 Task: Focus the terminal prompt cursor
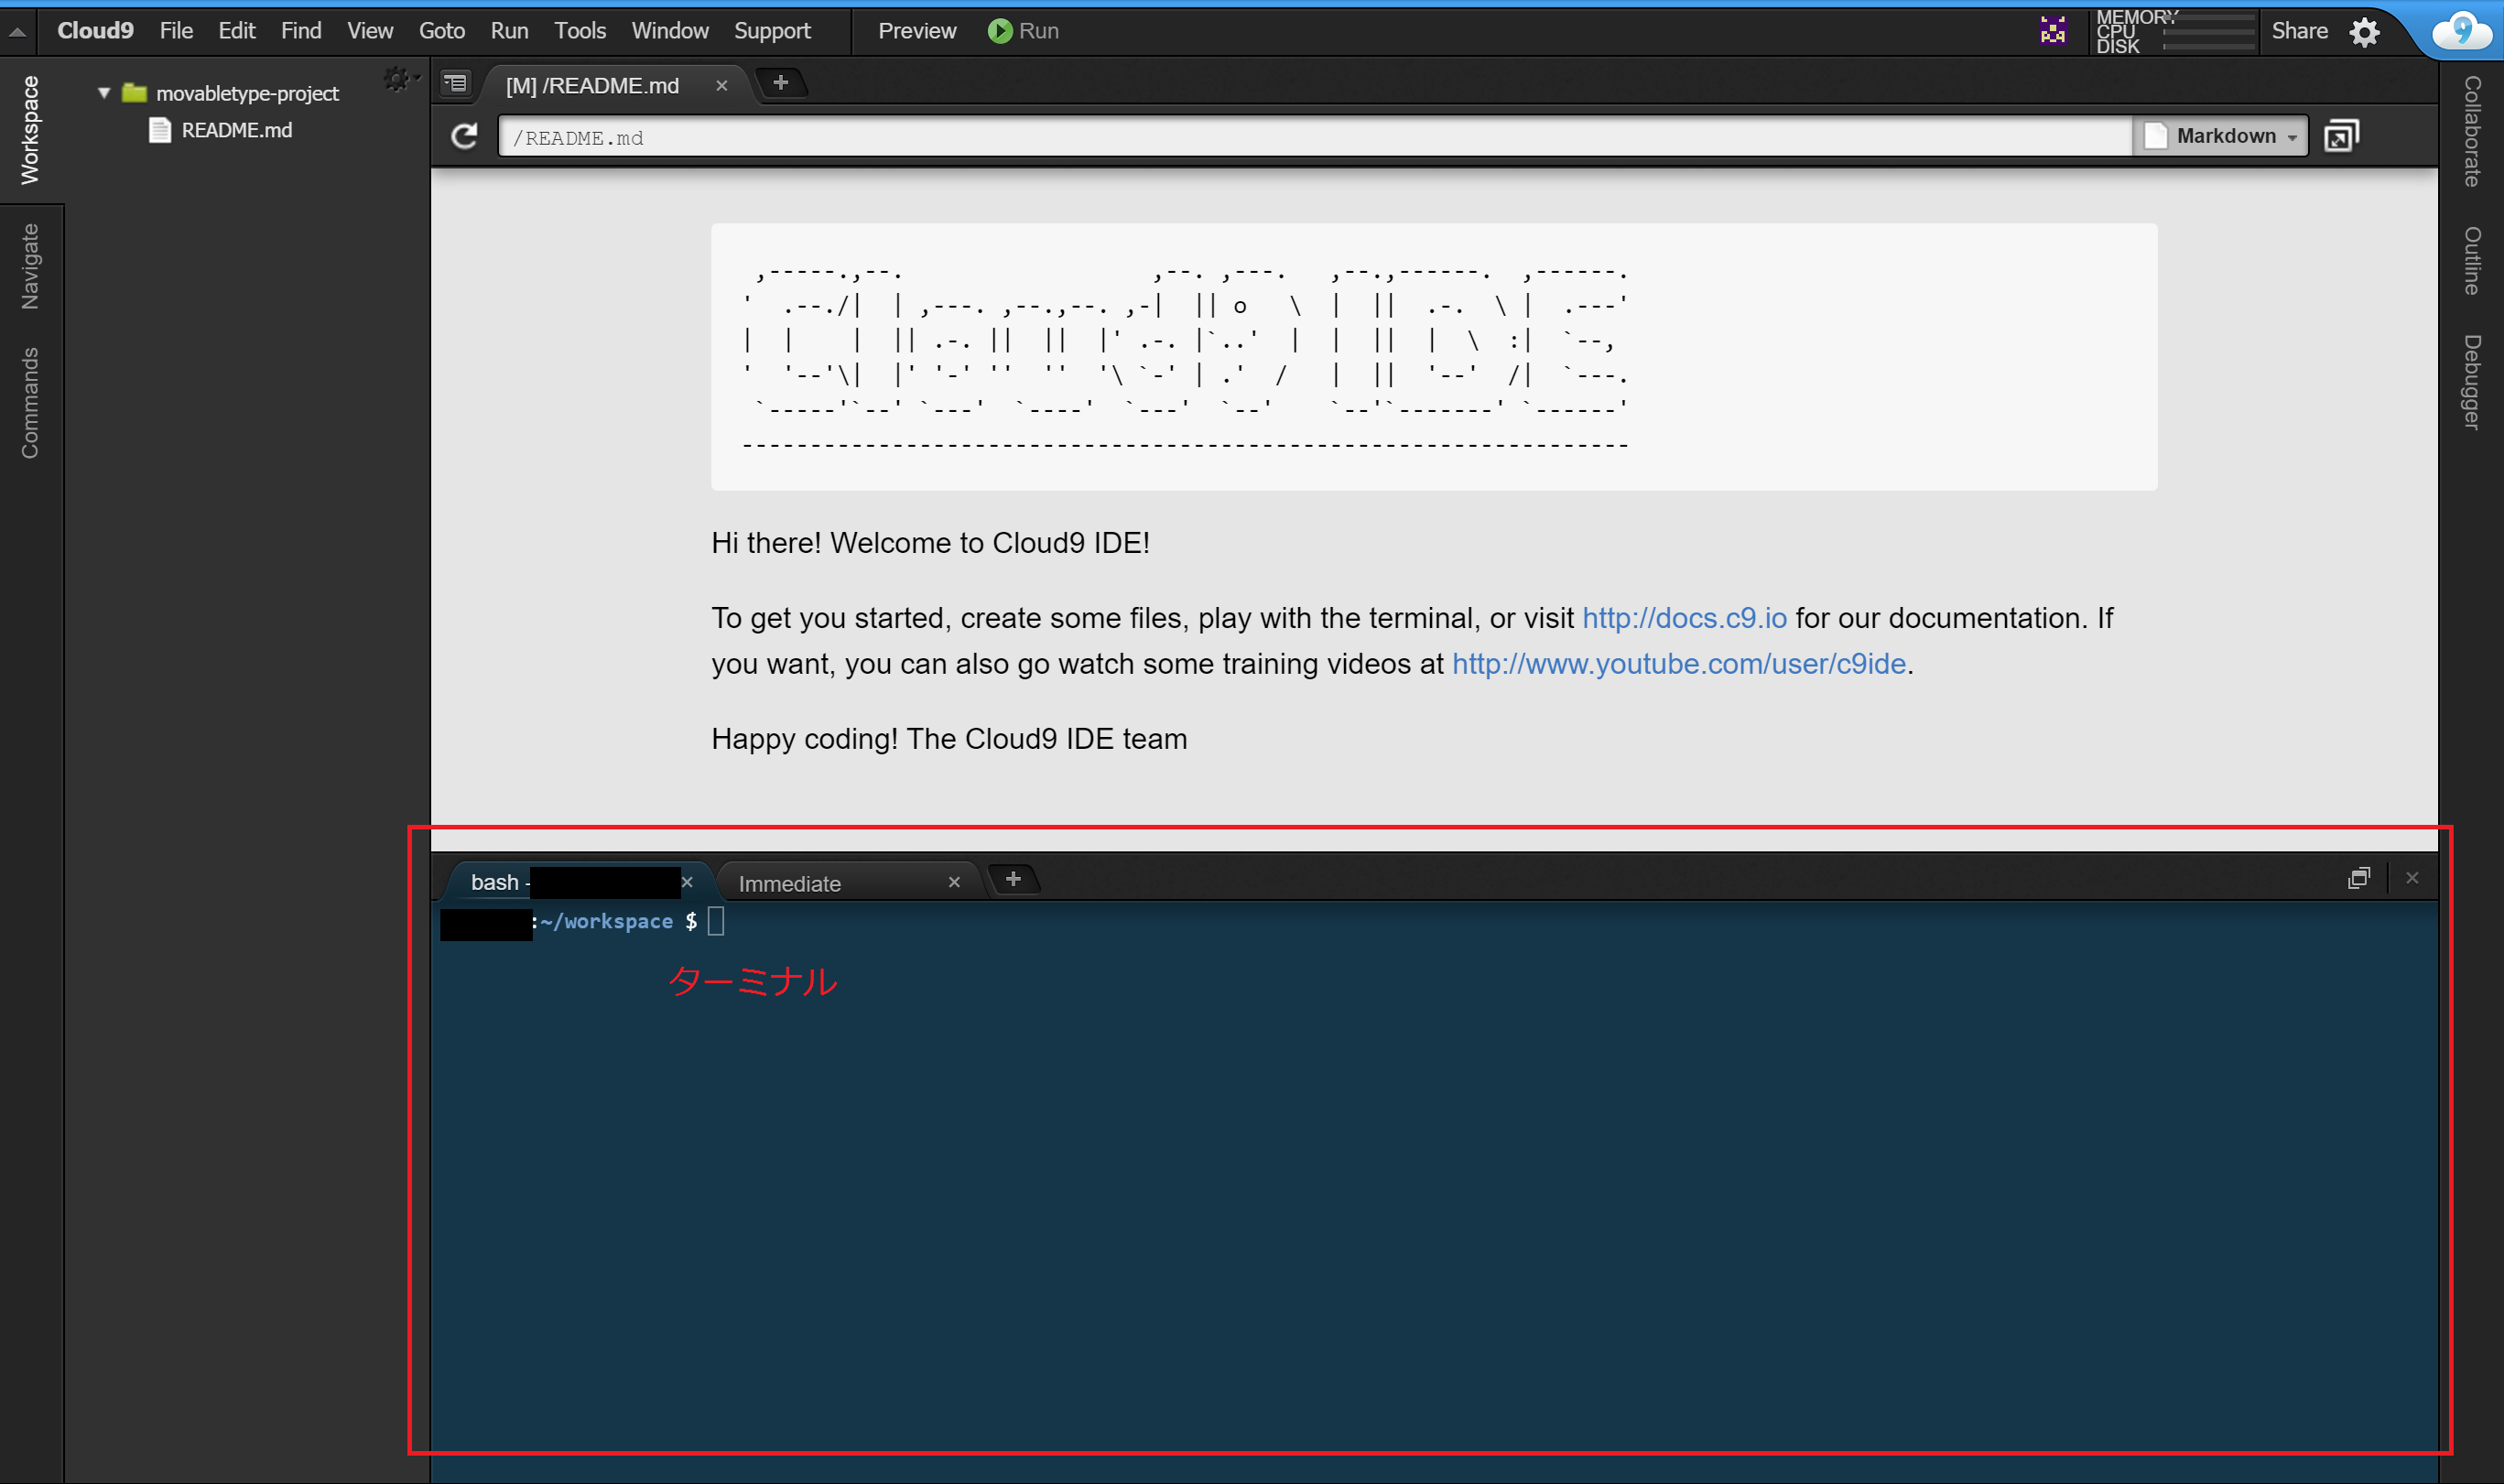click(x=716, y=921)
